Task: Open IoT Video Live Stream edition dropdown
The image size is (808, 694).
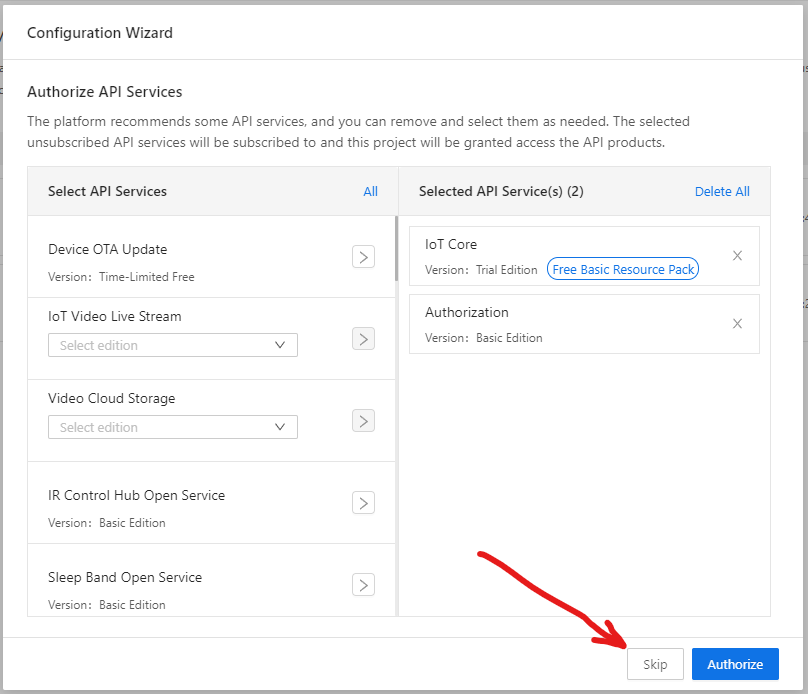Action: point(173,345)
